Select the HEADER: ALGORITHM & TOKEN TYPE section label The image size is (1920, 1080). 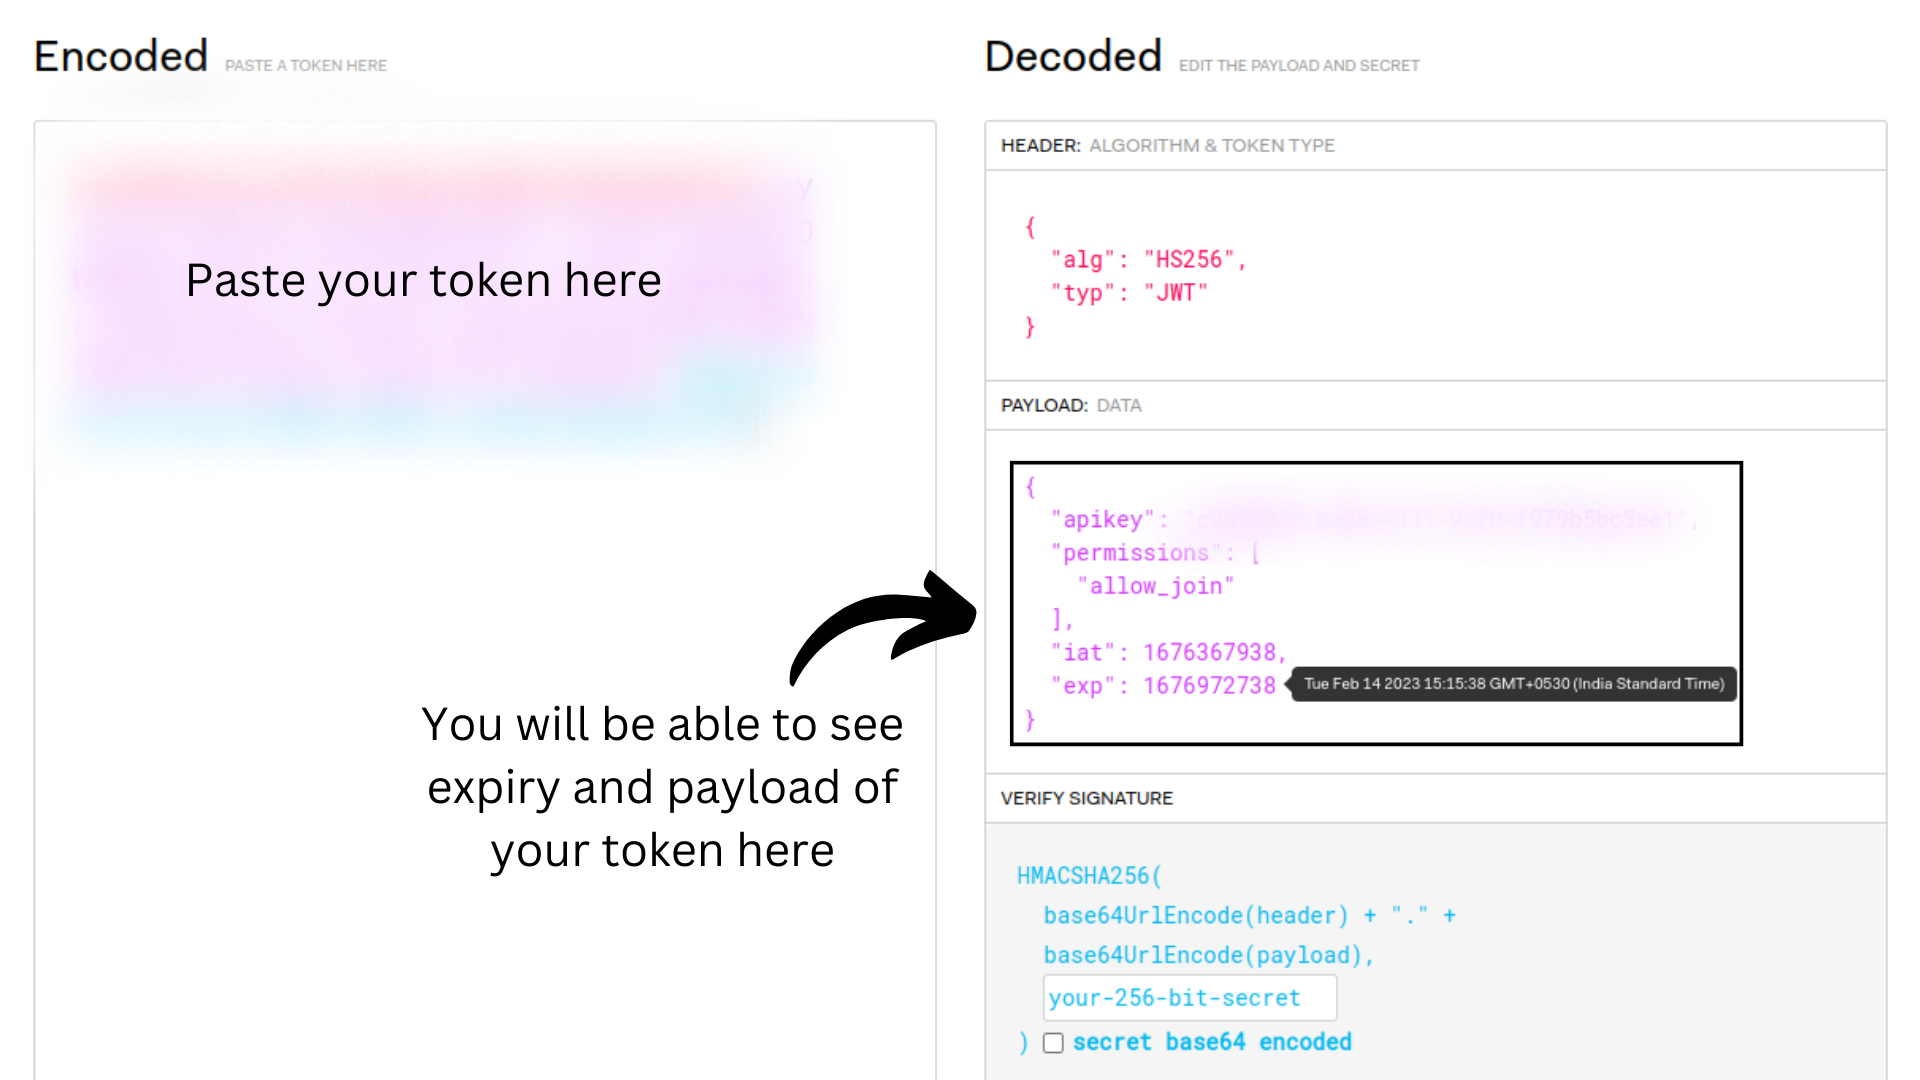click(1168, 146)
